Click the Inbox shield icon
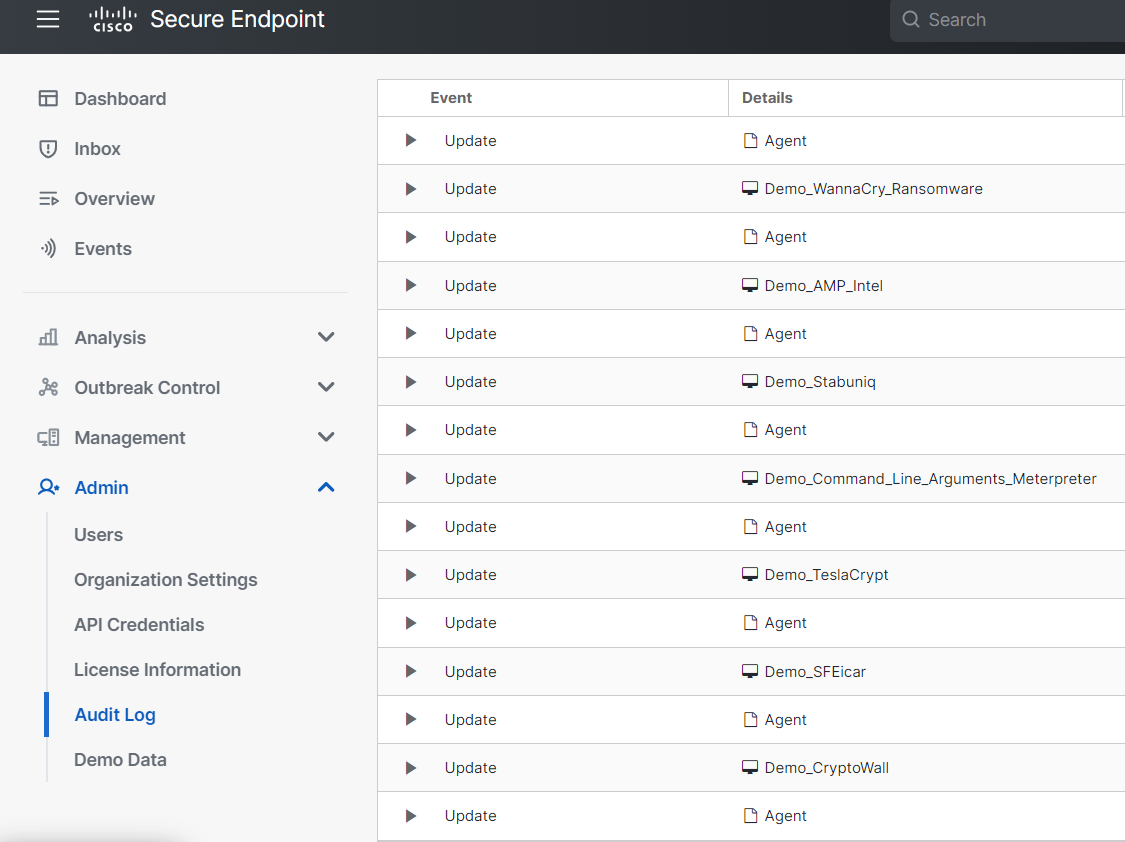This screenshot has height=842, width=1125. tap(48, 149)
